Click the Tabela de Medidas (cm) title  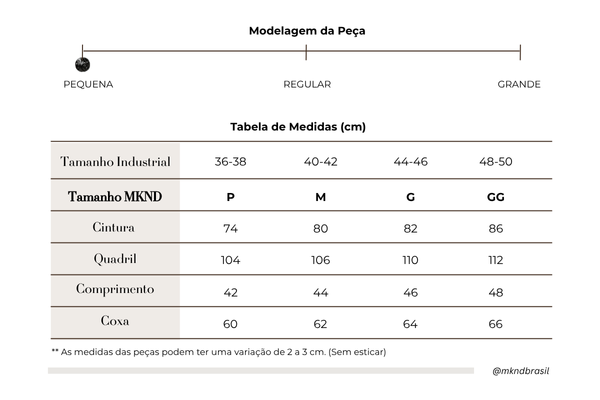pyautogui.click(x=299, y=127)
